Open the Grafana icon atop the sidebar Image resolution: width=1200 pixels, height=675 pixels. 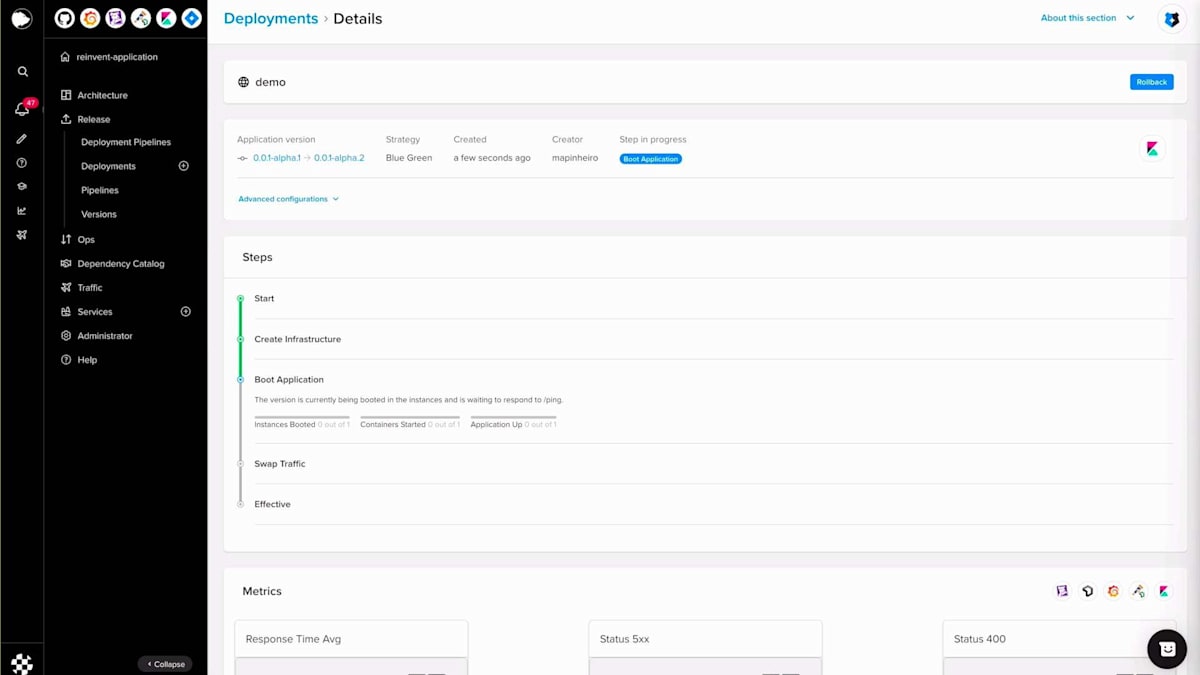click(90, 18)
